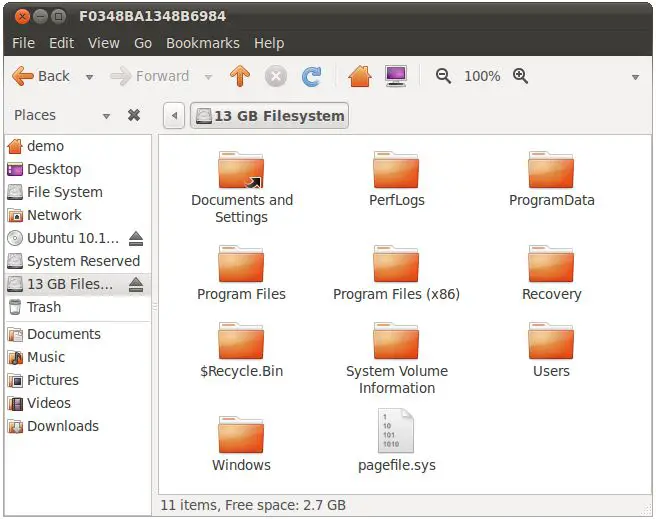Click the Reload button in the toolbar
This screenshot has width=656, height=519.
(312, 76)
